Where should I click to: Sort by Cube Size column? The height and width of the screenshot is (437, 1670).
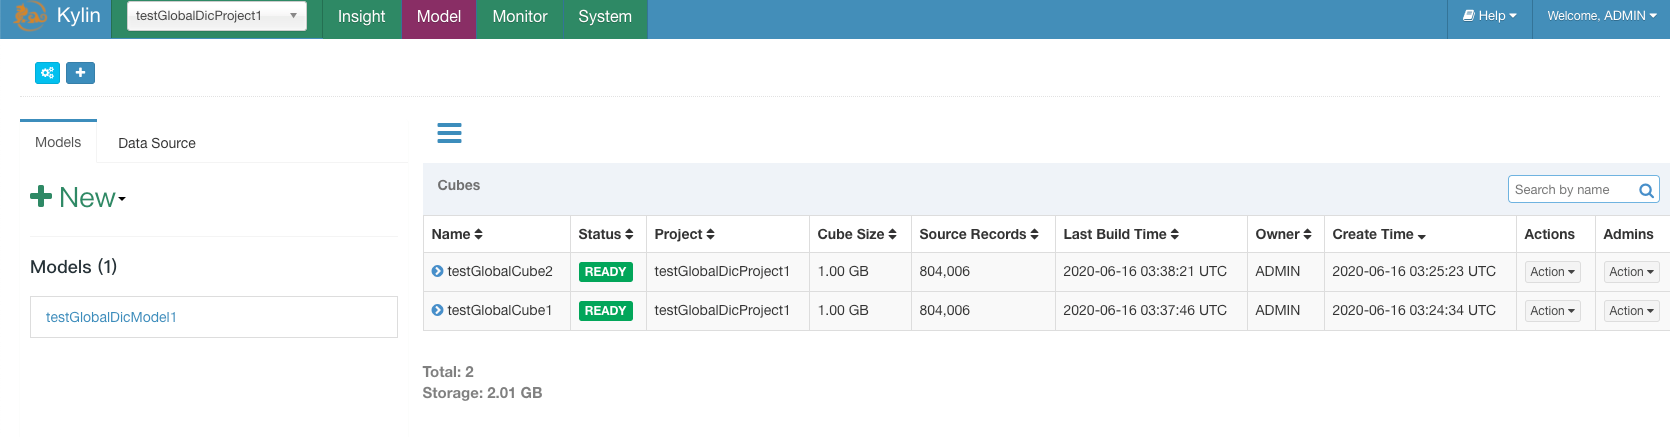click(857, 234)
